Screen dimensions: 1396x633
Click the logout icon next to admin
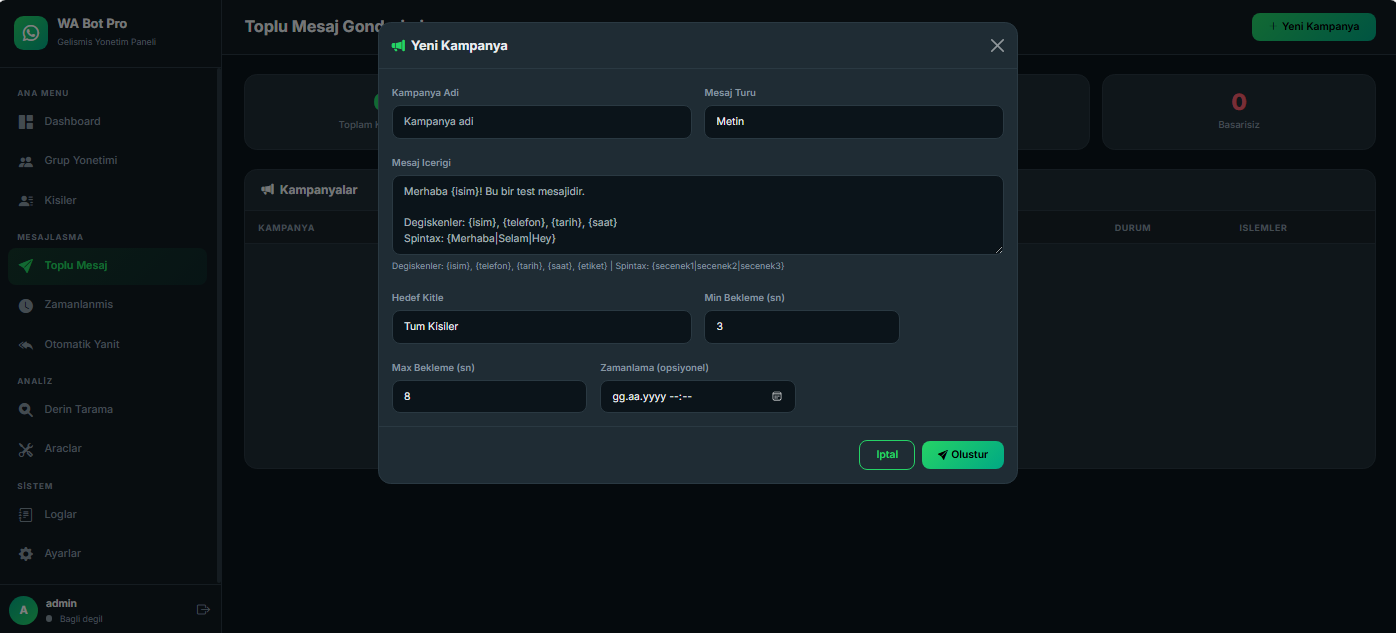[x=203, y=610]
